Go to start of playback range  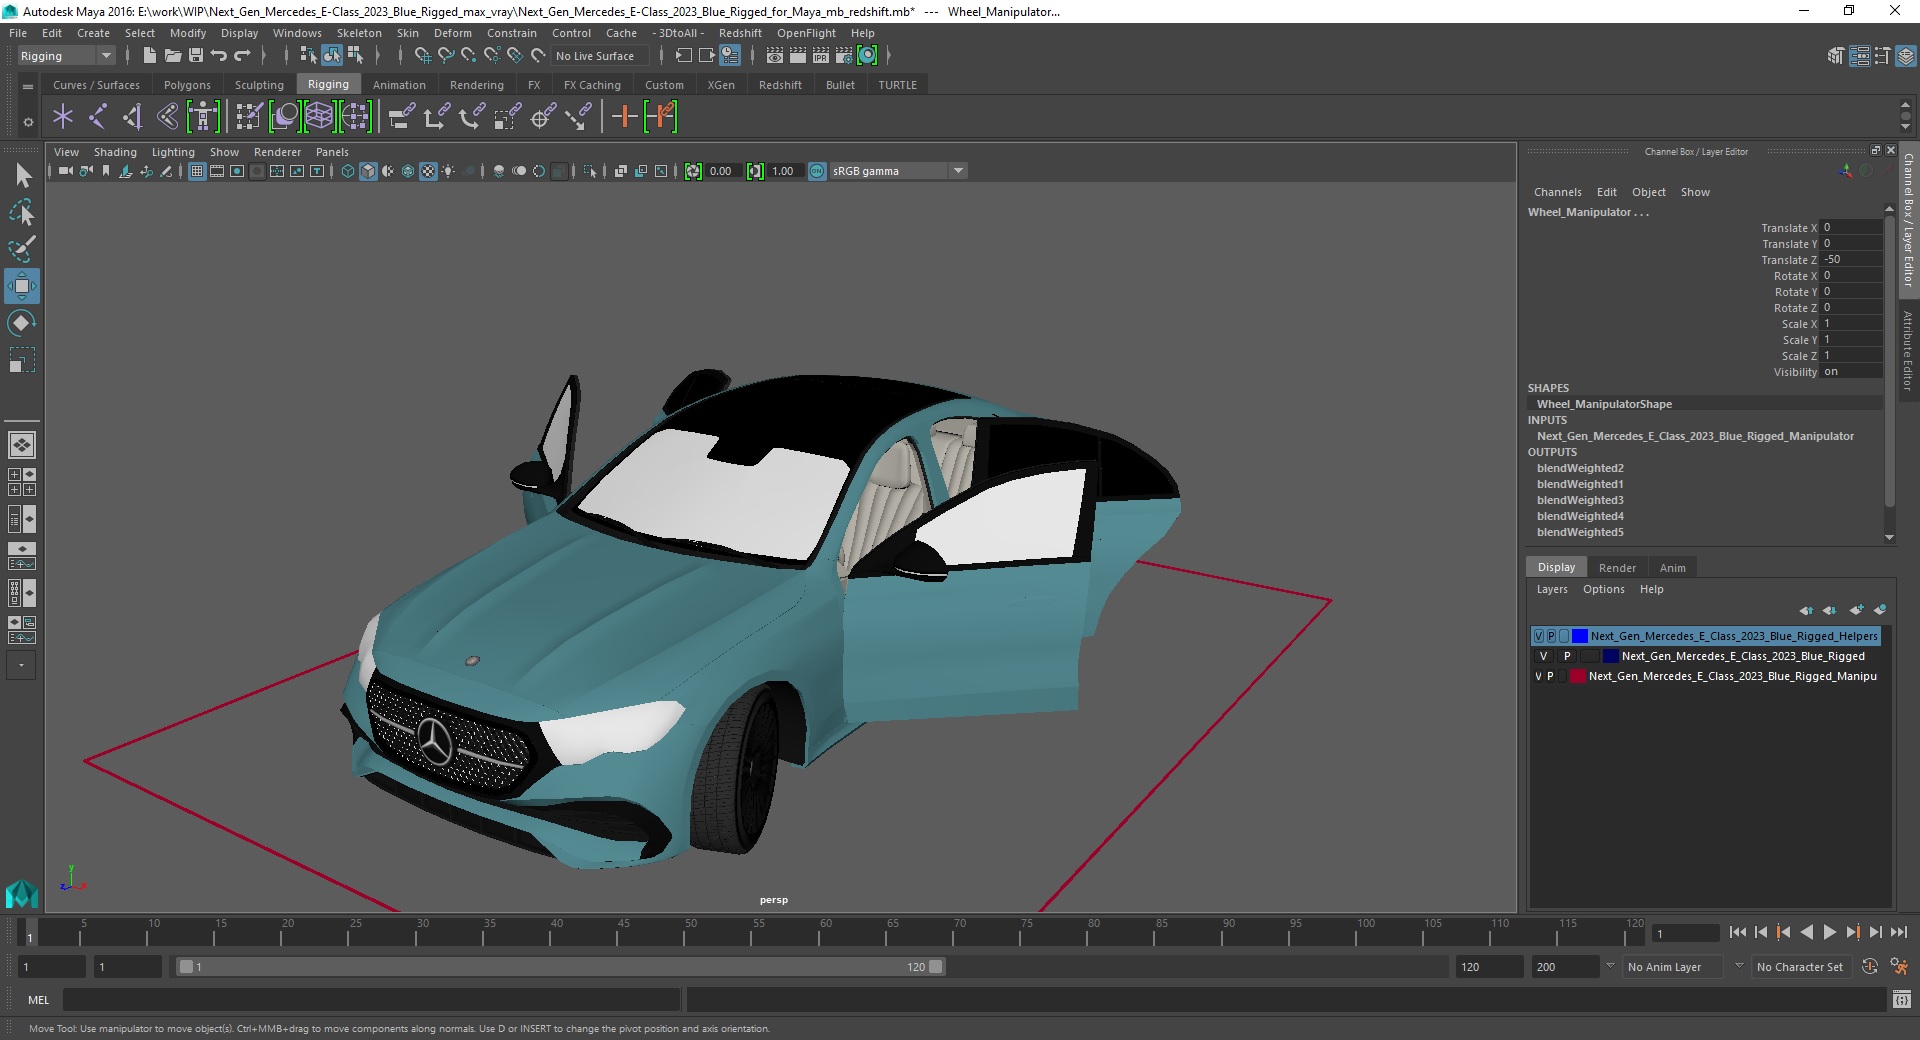pos(1737,932)
